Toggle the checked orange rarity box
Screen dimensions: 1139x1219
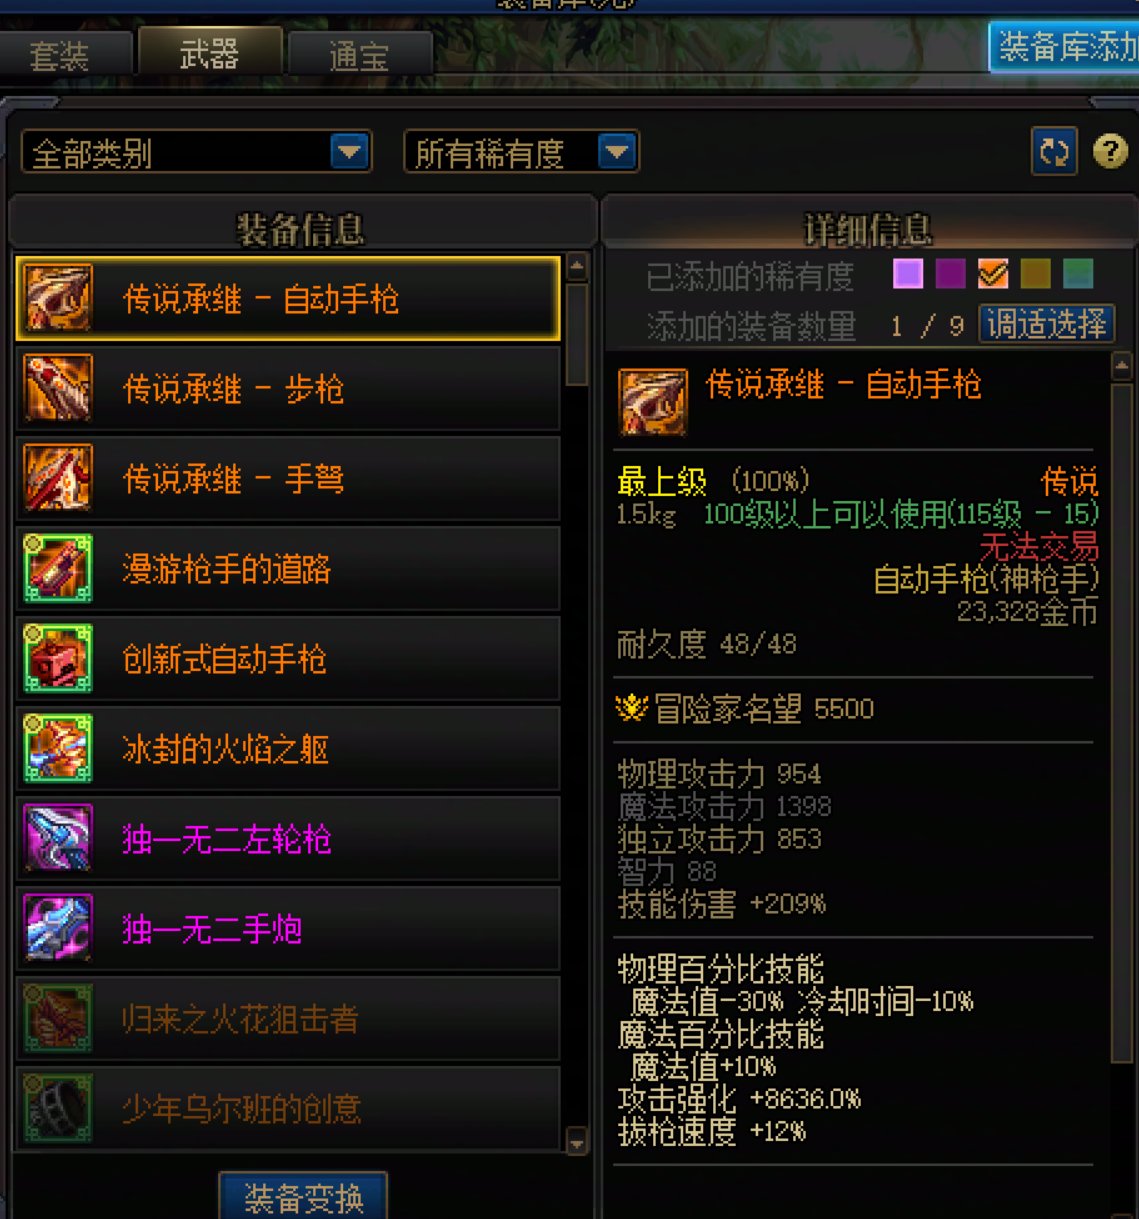click(993, 273)
